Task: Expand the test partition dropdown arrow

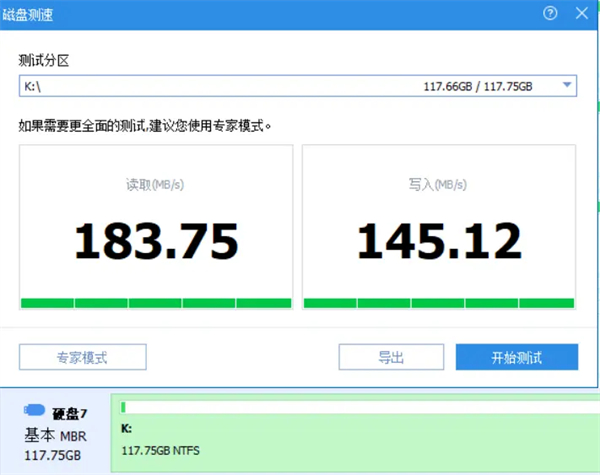Action: pos(567,86)
